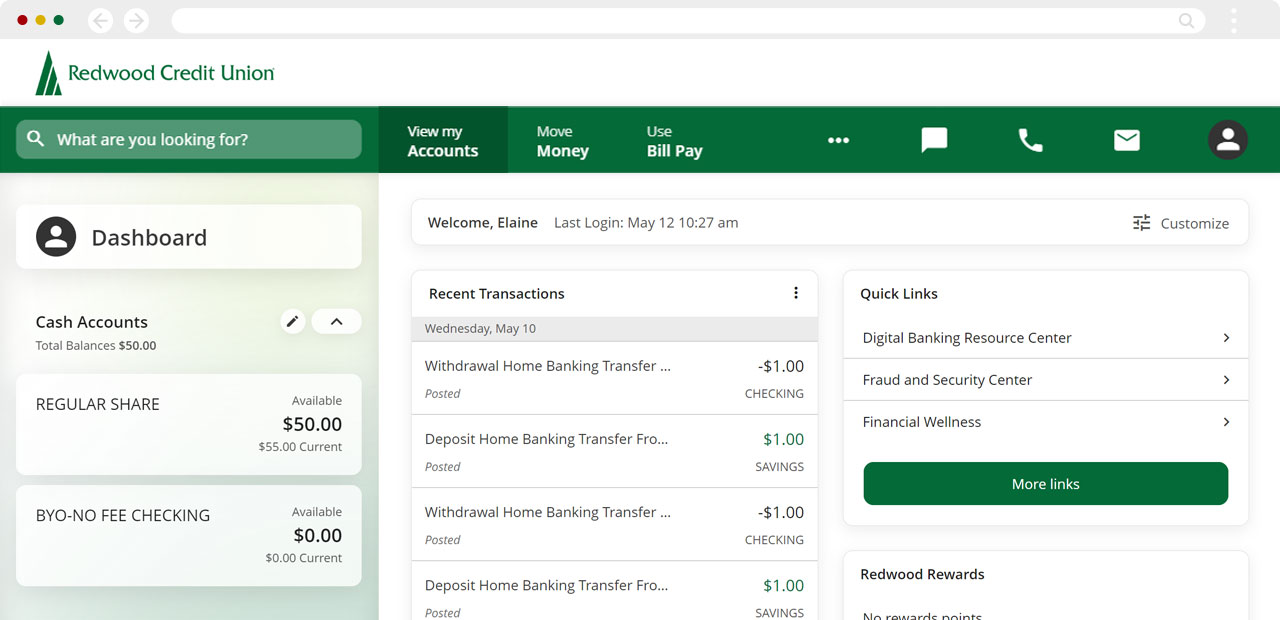Click the '$0.00 Current' balance text

click(x=304, y=558)
